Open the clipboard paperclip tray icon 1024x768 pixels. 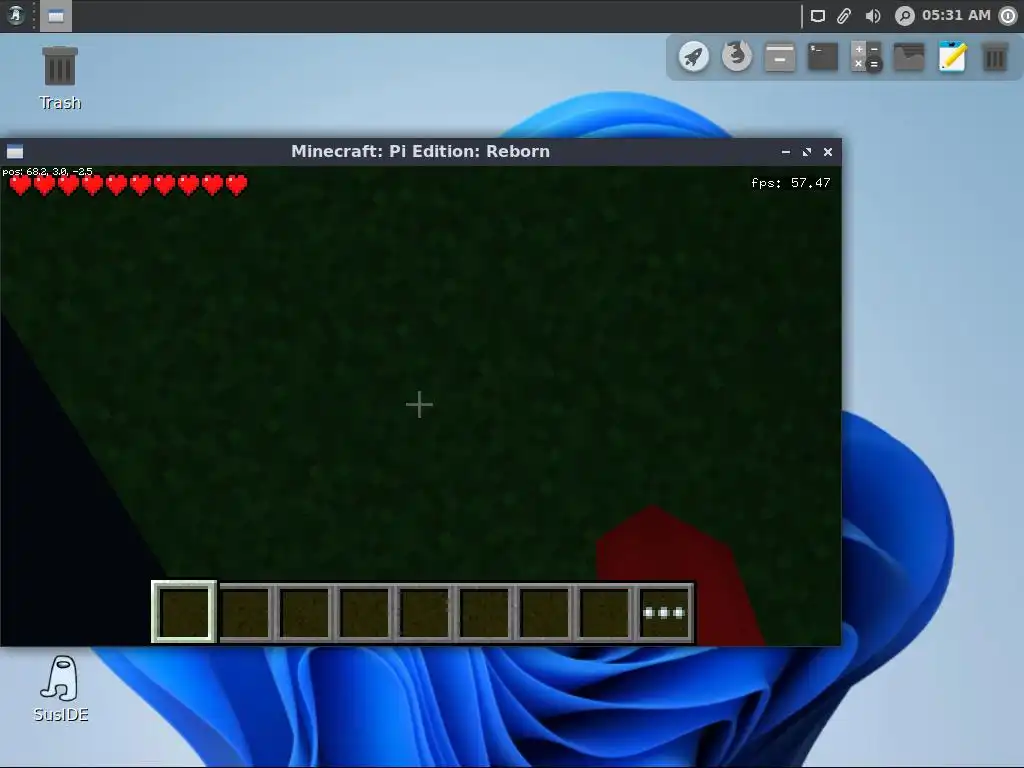pos(844,16)
